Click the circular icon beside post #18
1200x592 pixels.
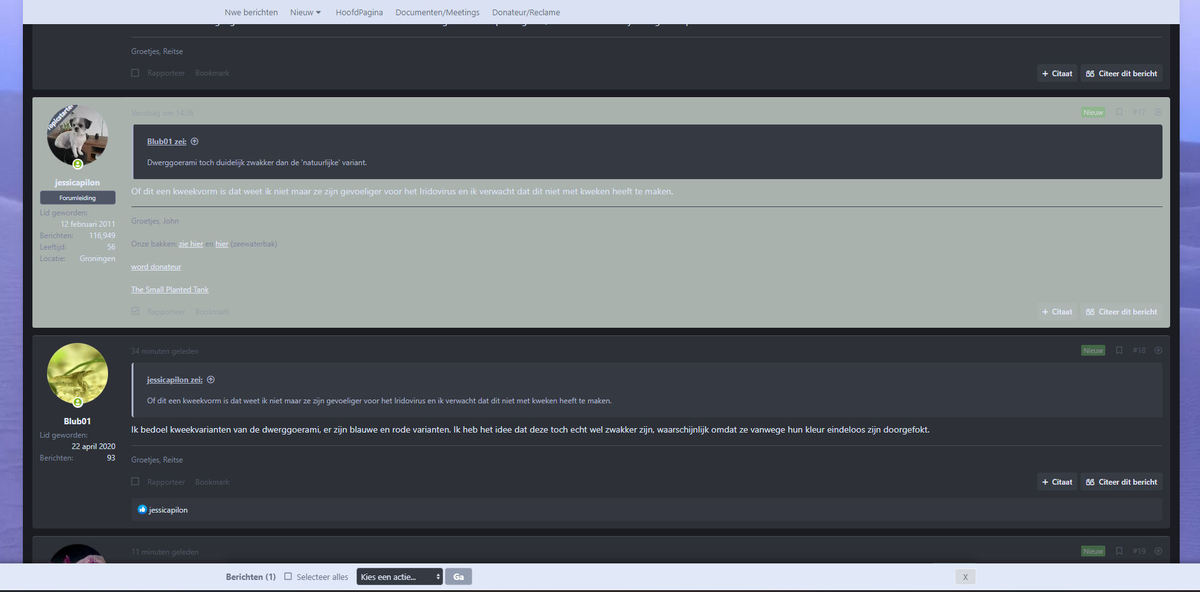point(1158,350)
